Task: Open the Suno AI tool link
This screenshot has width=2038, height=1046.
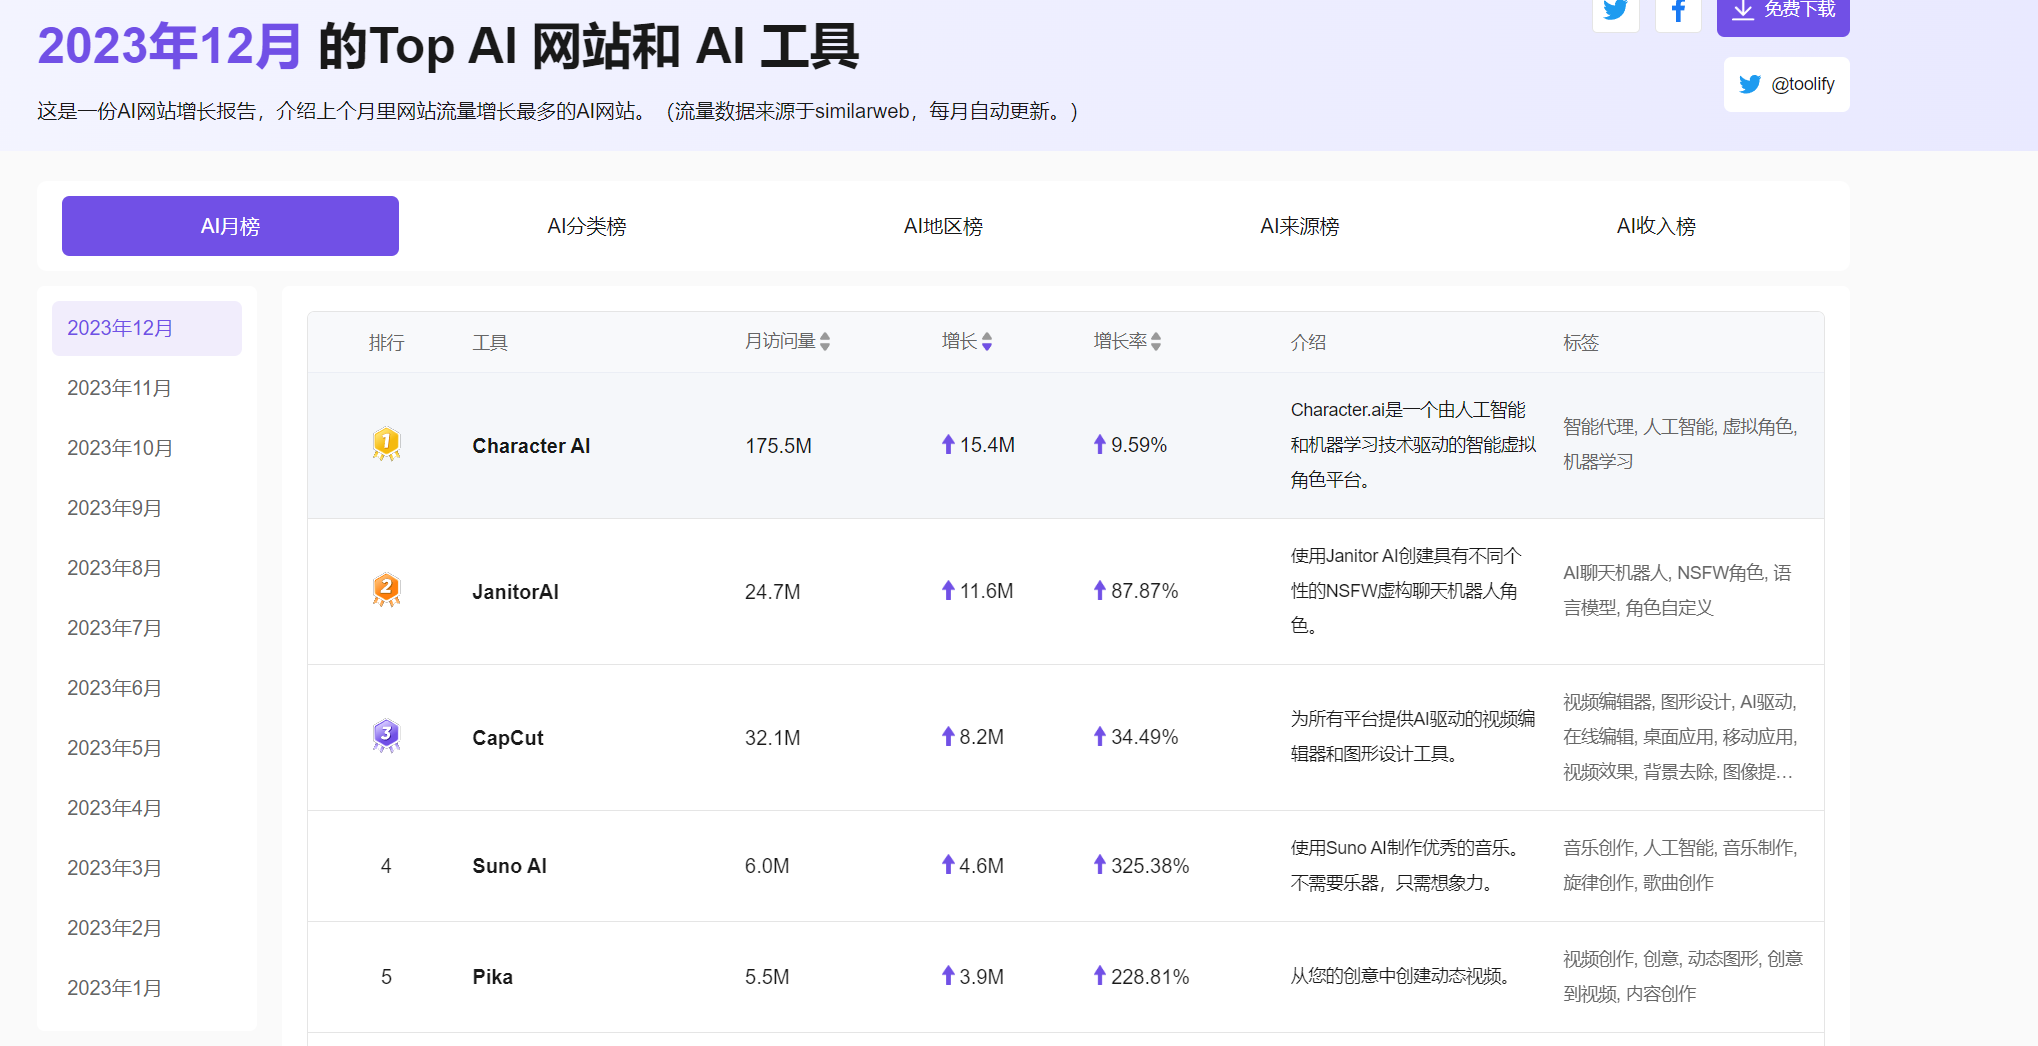Action: (509, 866)
